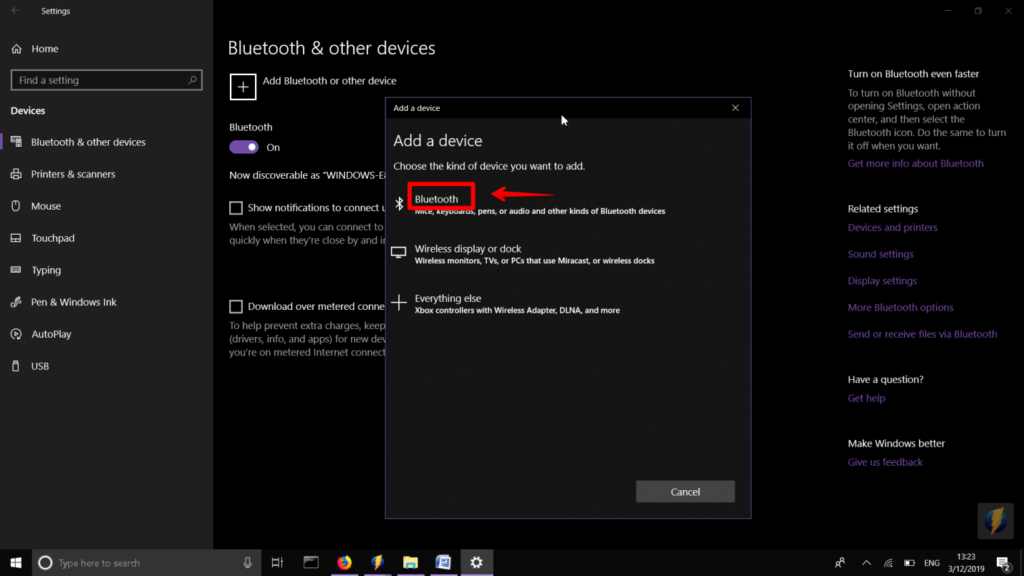Click the search magnifier in Find a setting
Screen dimensions: 1024x576
click(x=192, y=80)
